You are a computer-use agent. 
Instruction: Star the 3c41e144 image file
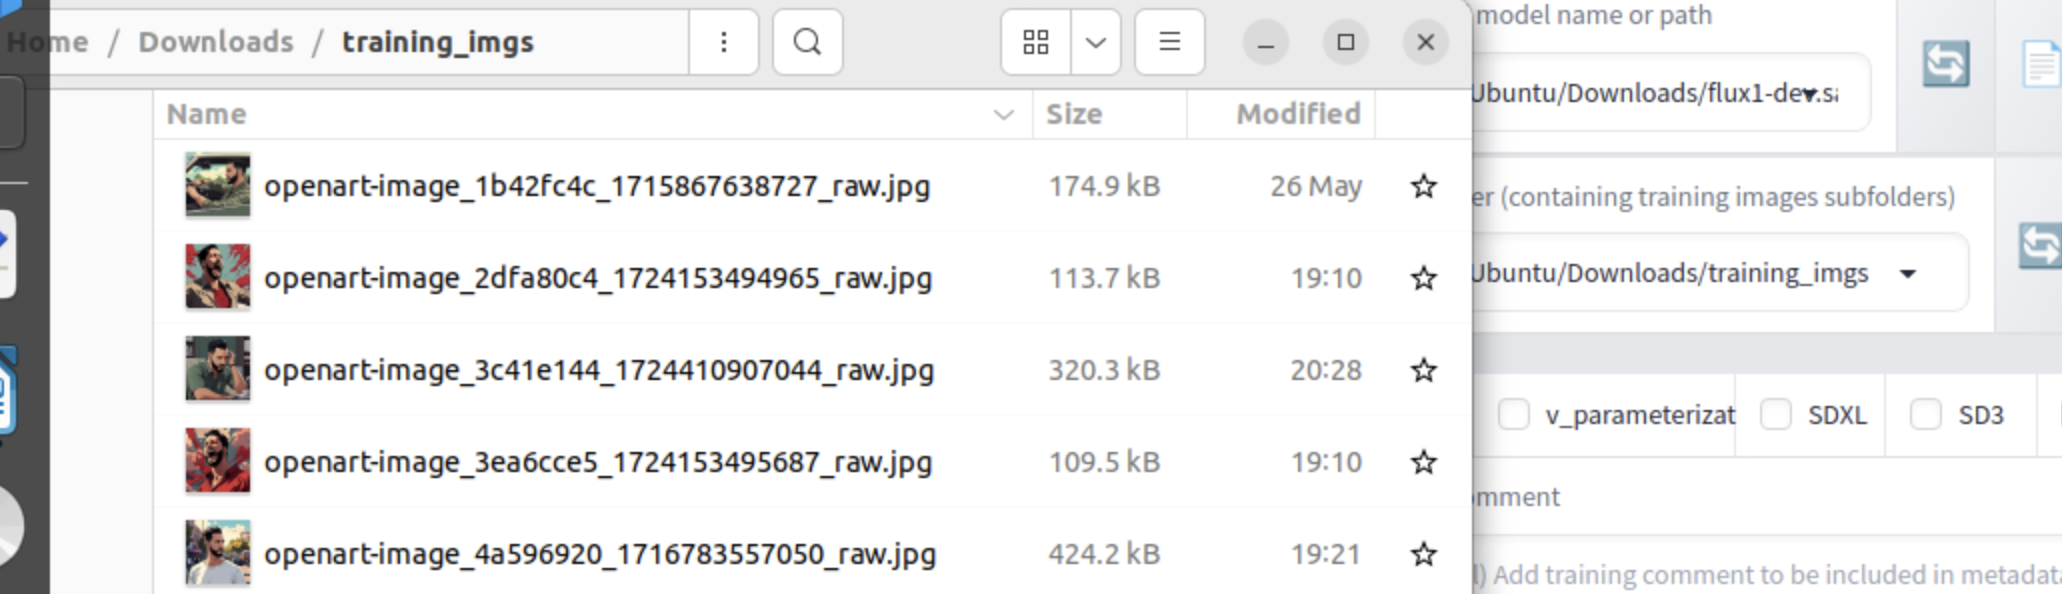pyautogui.click(x=1423, y=370)
